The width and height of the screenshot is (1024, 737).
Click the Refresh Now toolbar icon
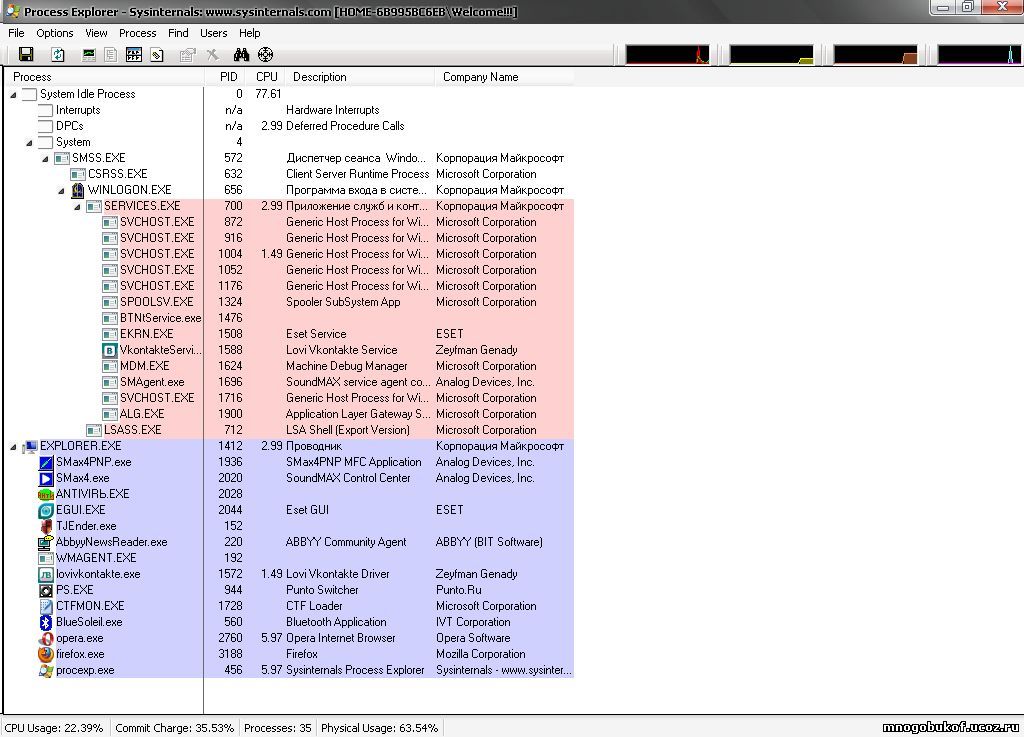click(x=58, y=55)
